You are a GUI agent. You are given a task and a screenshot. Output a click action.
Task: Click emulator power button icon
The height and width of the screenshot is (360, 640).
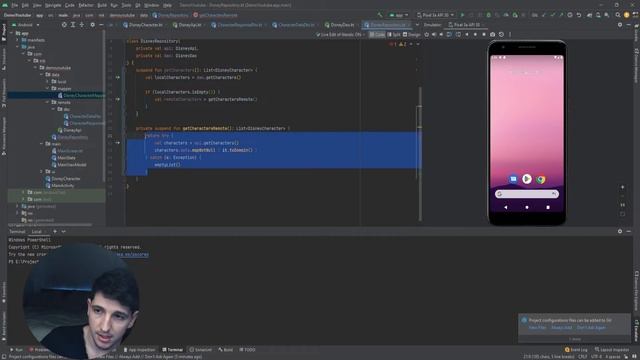[427, 35]
